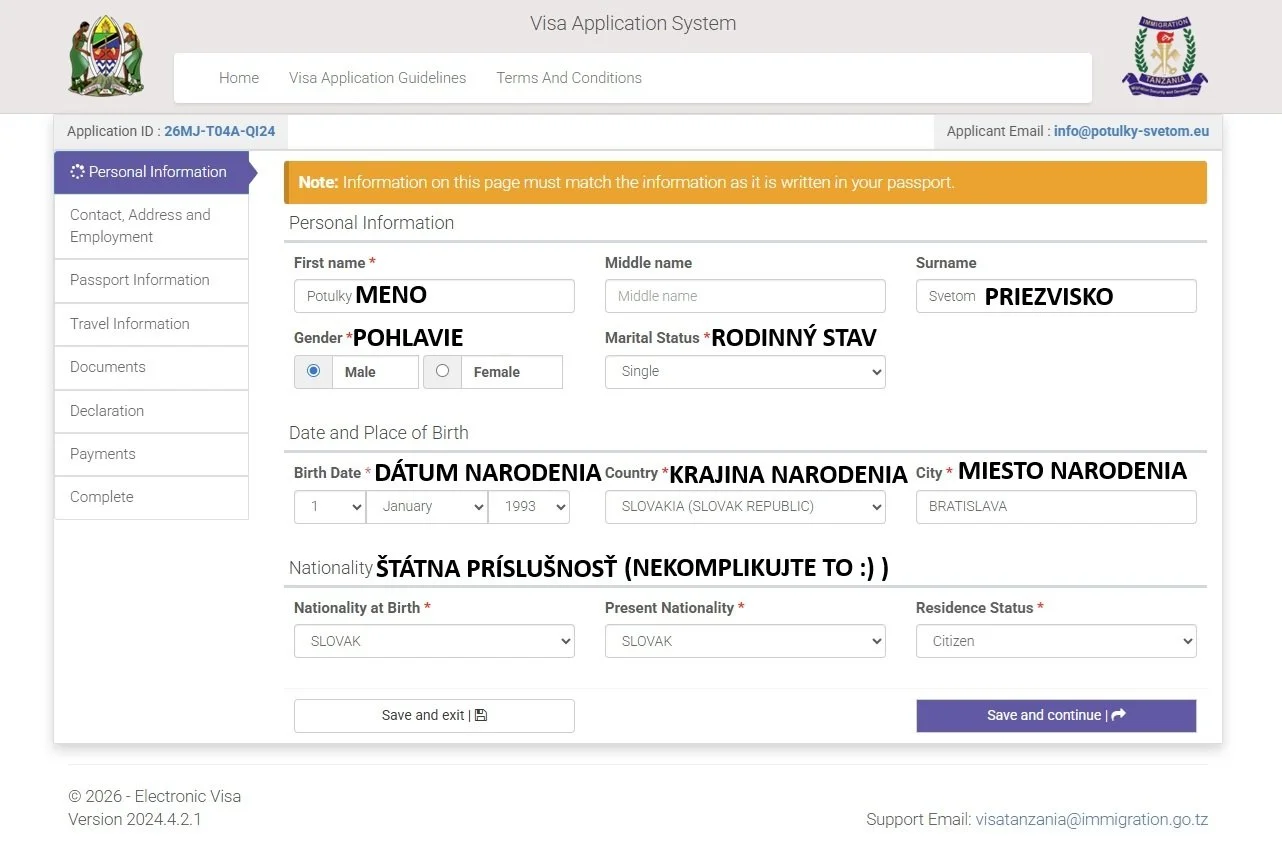This screenshot has width=1282, height=860.
Task: Open the Documents step
Action: click(151, 367)
